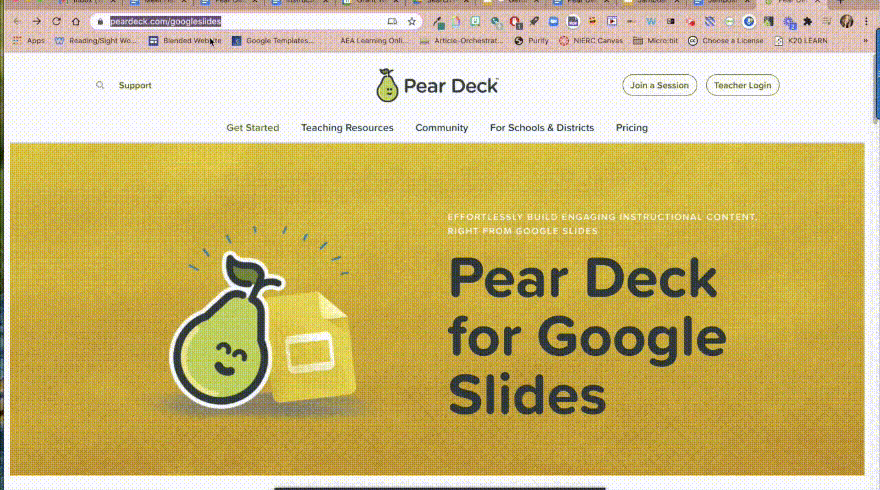The width and height of the screenshot is (880, 490).
Task: Click the rocket extension icon
Action: click(x=534, y=21)
